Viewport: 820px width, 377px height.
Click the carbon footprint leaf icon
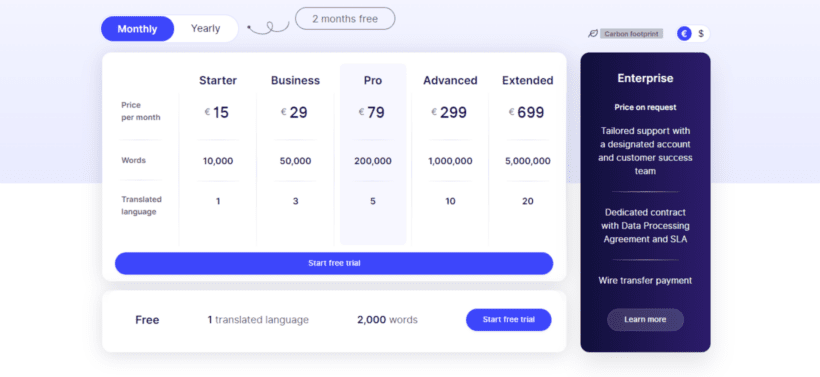(x=593, y=33)
